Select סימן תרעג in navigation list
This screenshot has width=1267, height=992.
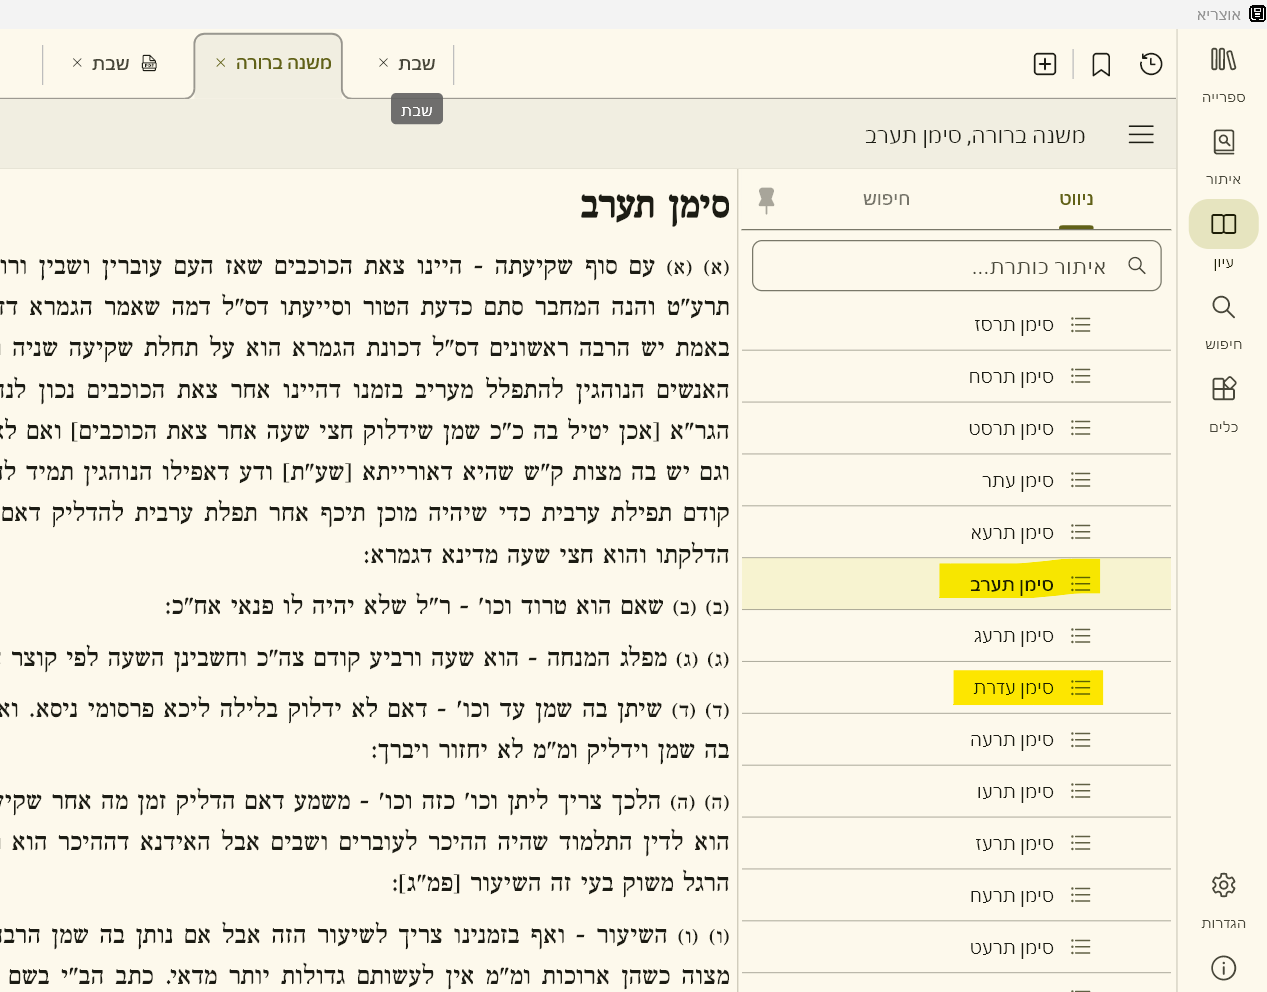click(1013, 636)
